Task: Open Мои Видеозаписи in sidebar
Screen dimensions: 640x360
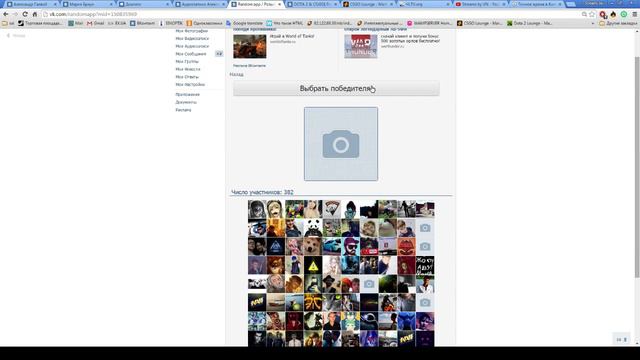Action: (x=192, y=38)
